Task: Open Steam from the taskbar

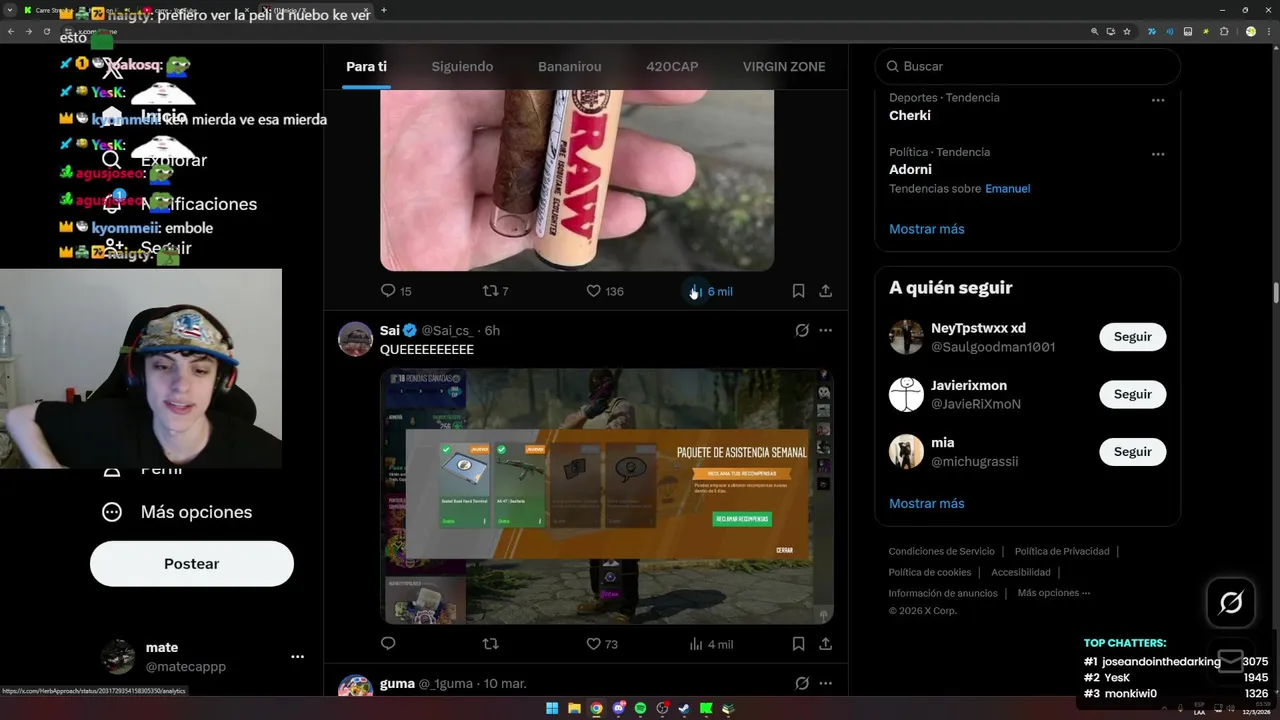Action: click(x=684, y=709)
